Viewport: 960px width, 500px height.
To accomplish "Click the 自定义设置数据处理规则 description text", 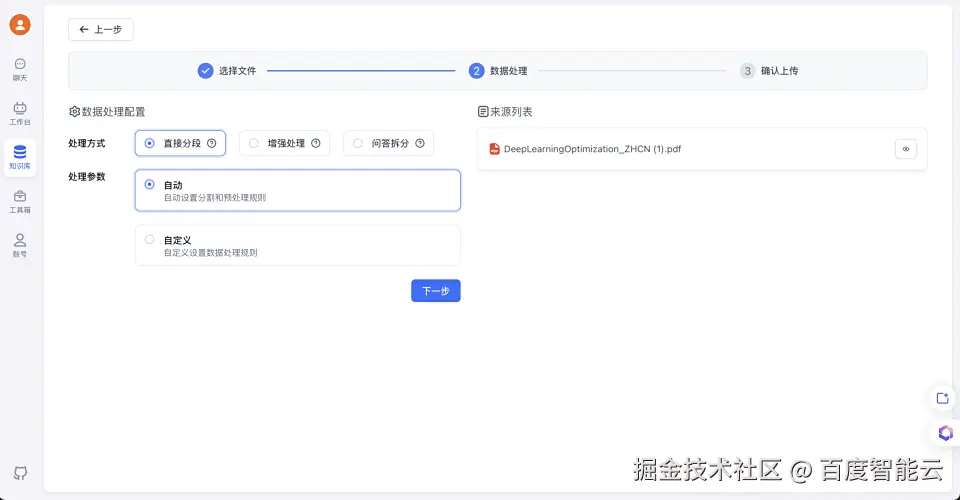I will 211,253.
